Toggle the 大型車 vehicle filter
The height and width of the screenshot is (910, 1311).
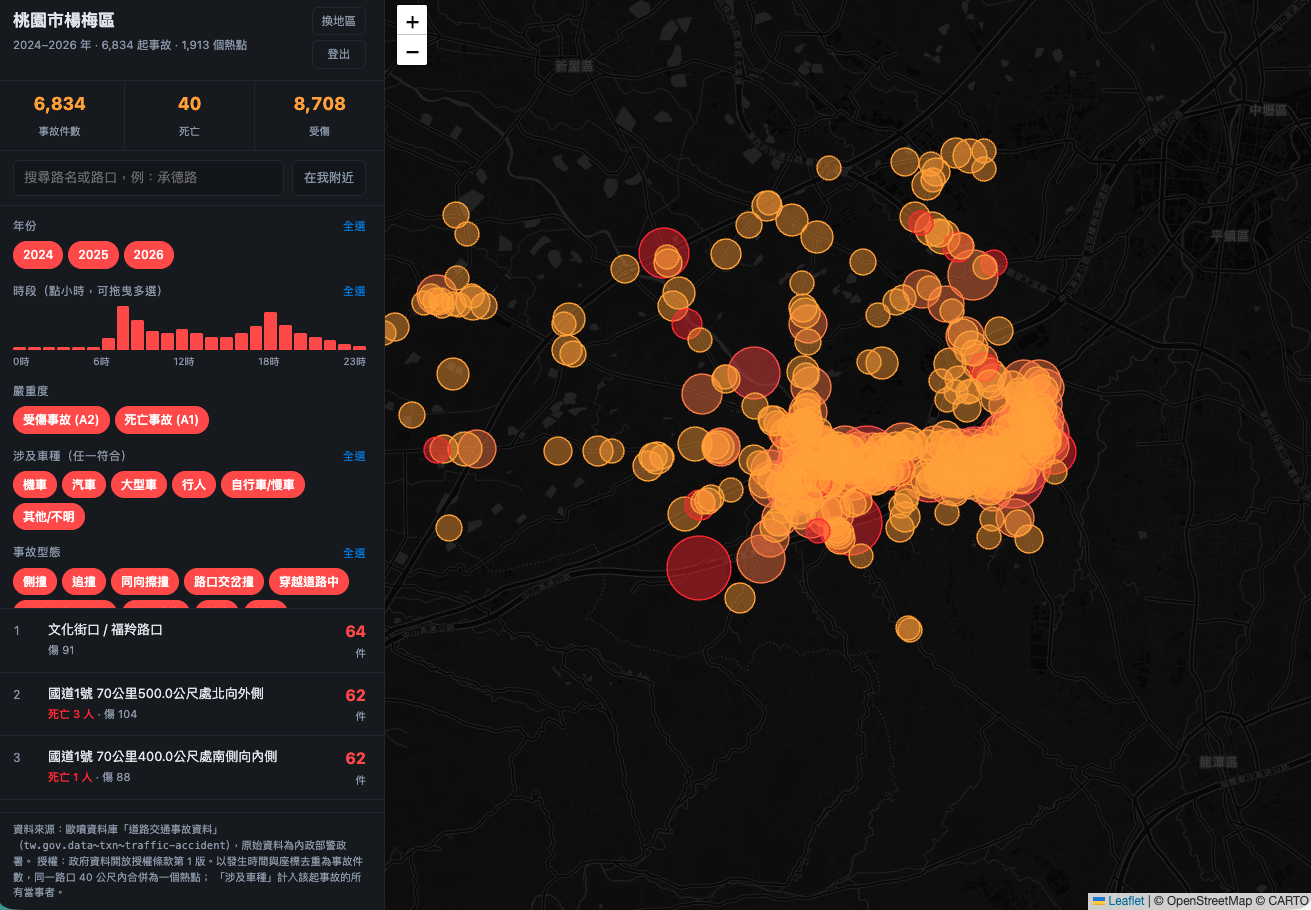point(139,485)
